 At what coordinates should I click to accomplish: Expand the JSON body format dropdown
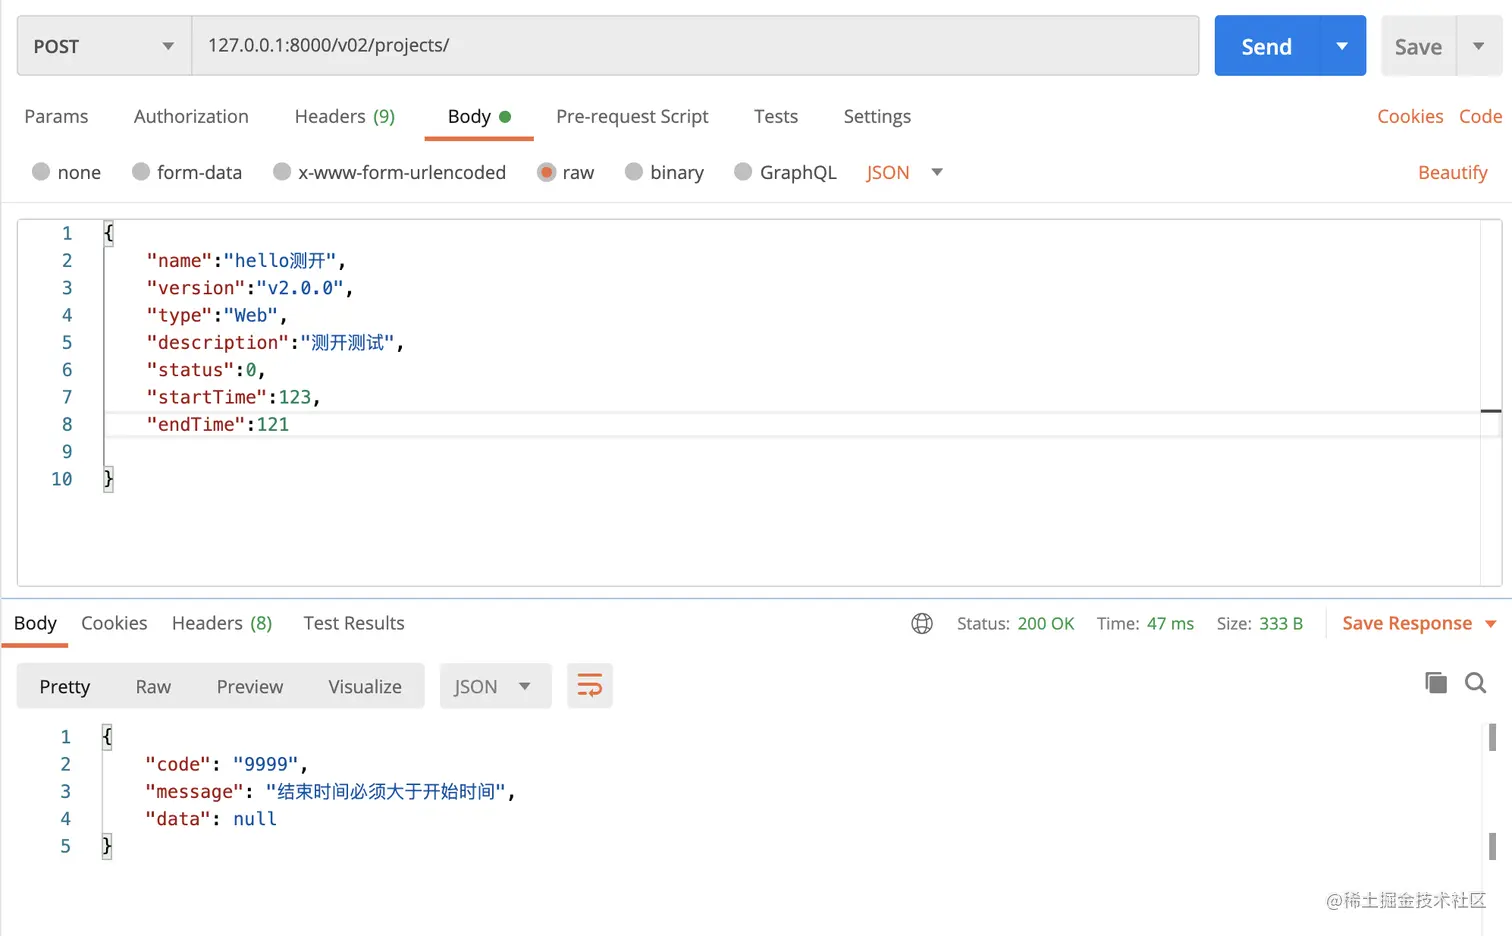pyautogui.click(x=937, y=172)
